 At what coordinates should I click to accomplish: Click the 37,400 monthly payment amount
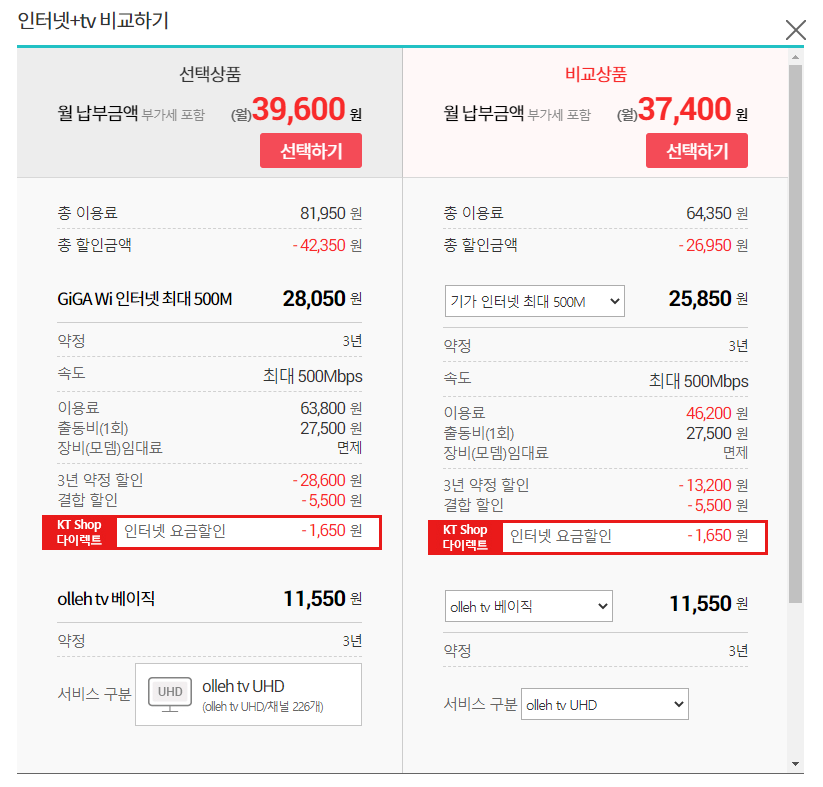pos(684,109)
